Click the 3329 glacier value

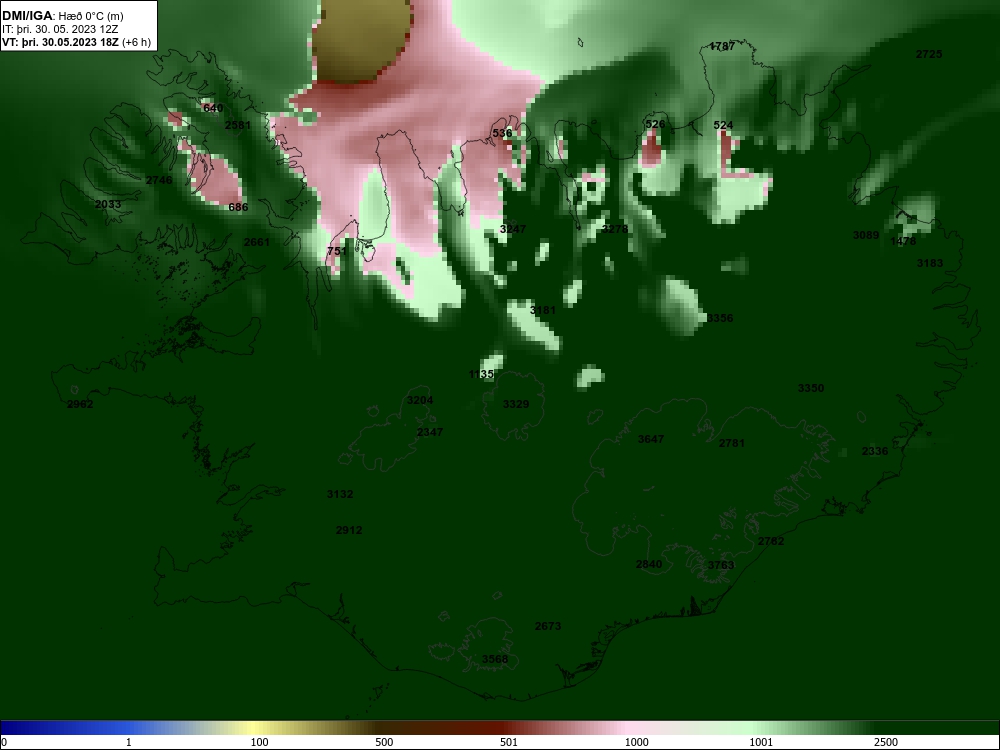[516, 404]
